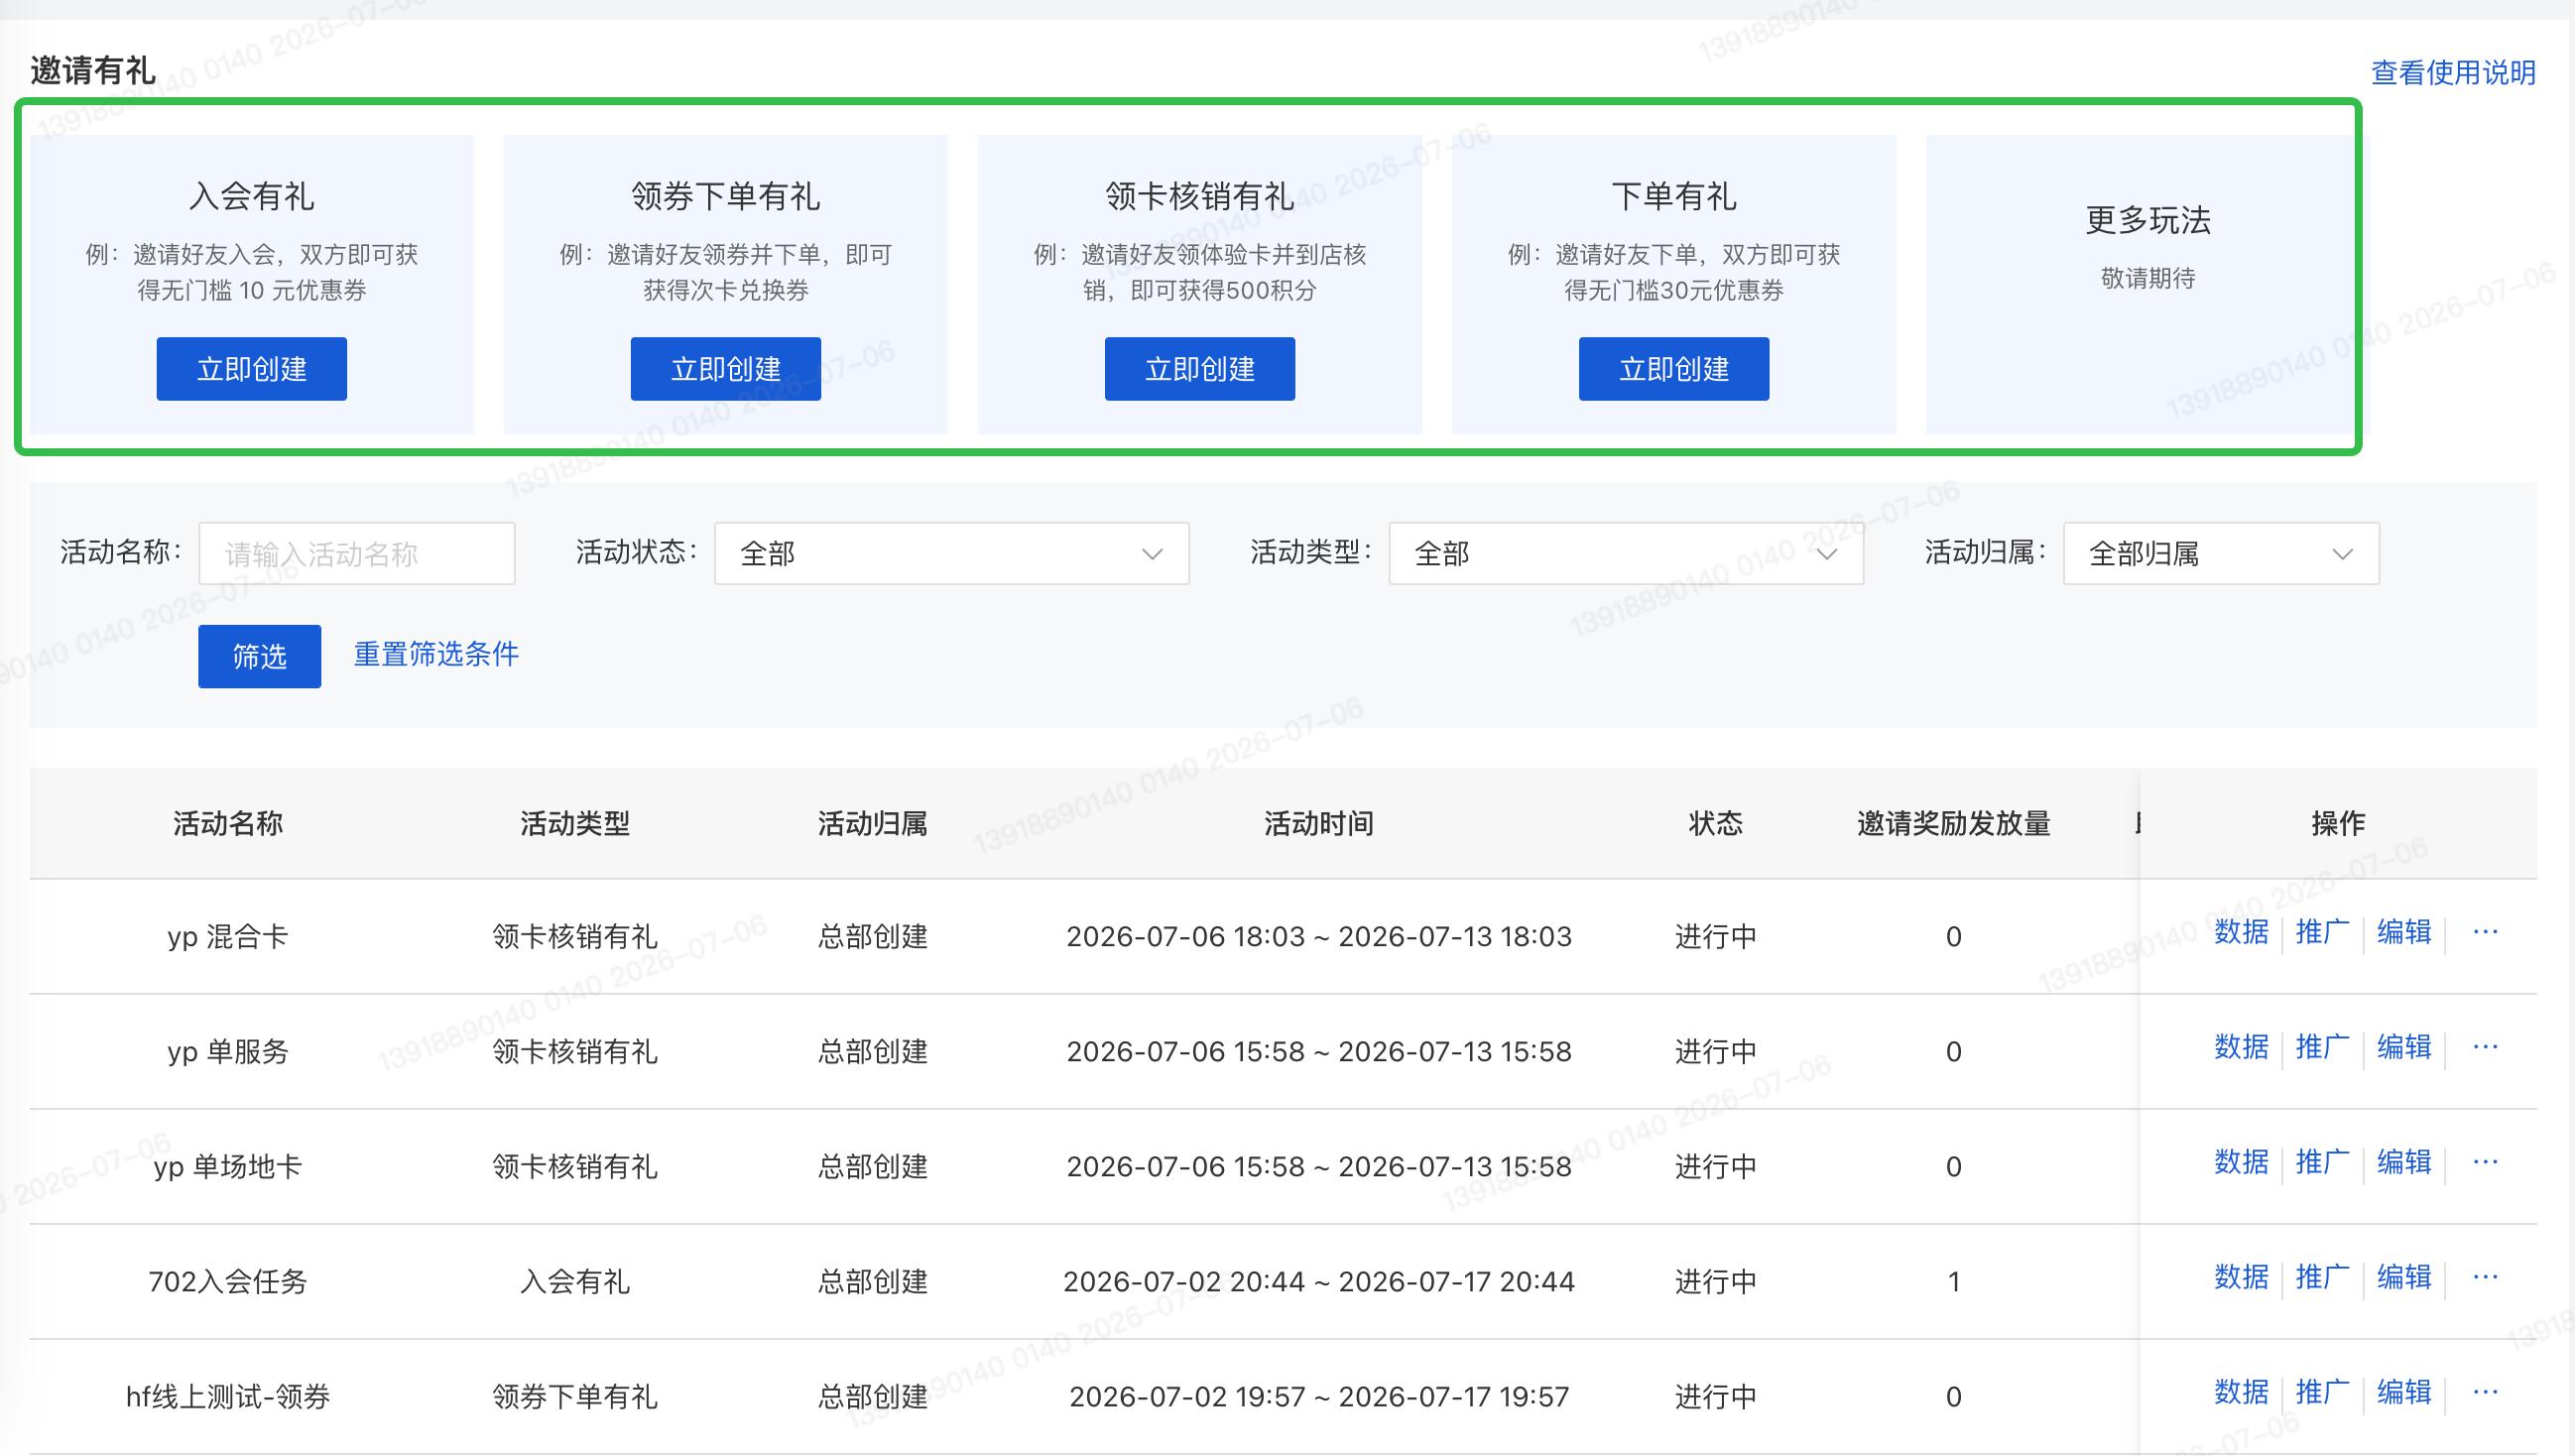The height and width of the screenshot is (1456, 2575).
Task: Expand the 活动状态 dropdown
Action: (951, 553)
